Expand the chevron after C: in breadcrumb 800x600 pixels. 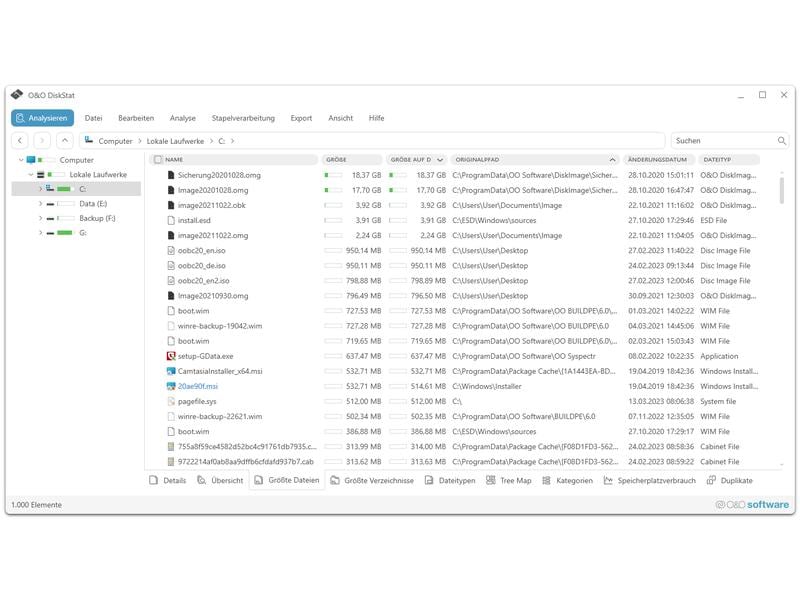tap(232, 141)
